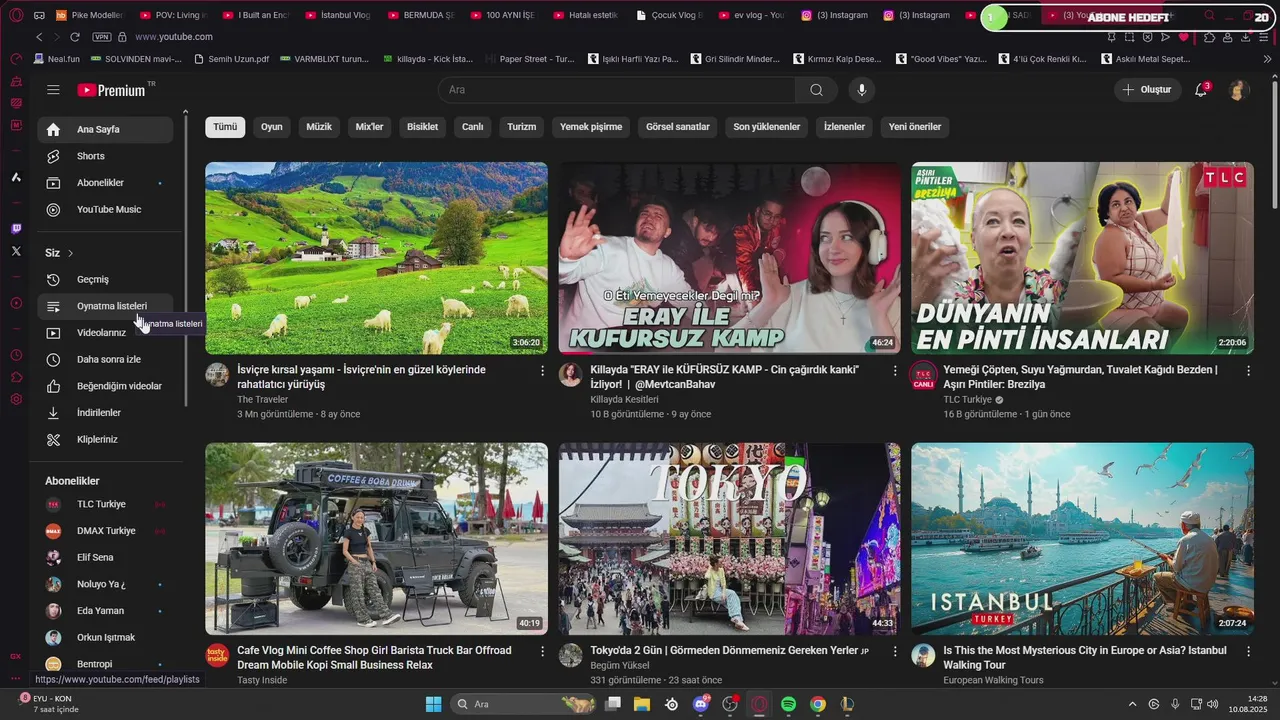
Task: Open options for ERAY ile KÜFÜRSÜZ KAMP video
Action: [x=896, y=371]
